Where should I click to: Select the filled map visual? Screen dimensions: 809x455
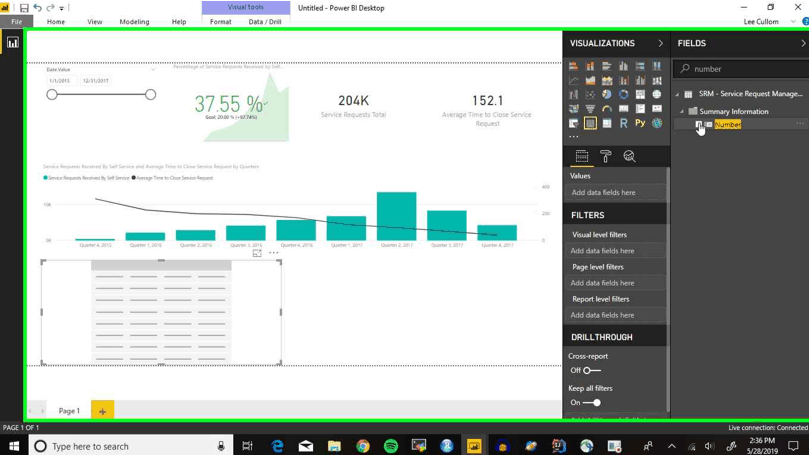pyautogui.click(x=573, y=109)
